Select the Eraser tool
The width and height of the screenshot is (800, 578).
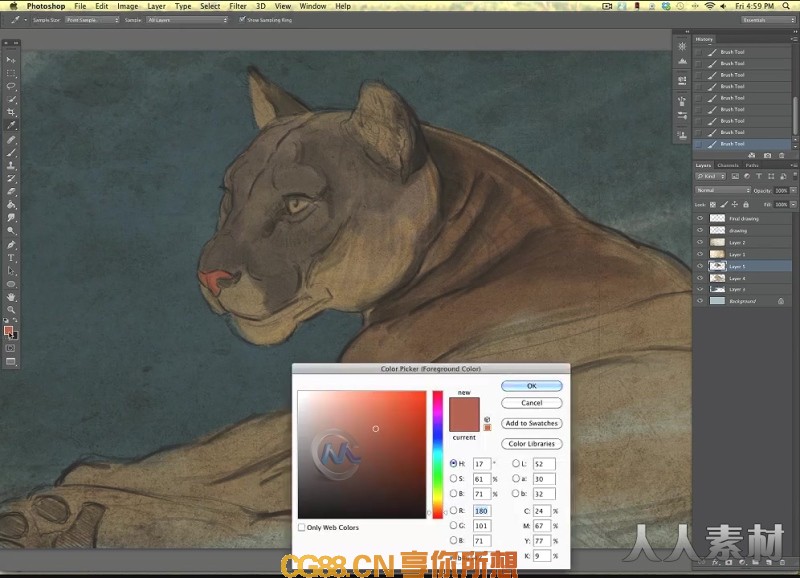coord(11,192)
